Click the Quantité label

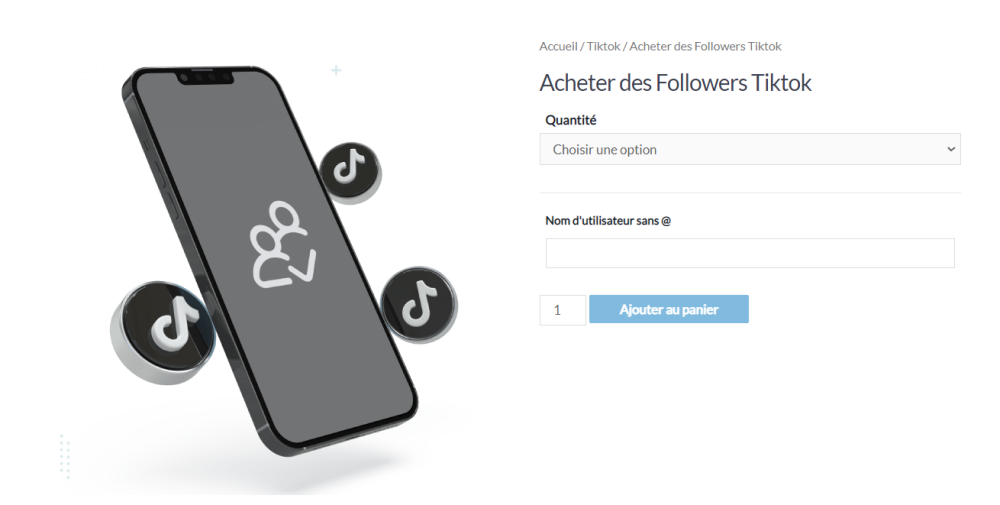[571, 120]
